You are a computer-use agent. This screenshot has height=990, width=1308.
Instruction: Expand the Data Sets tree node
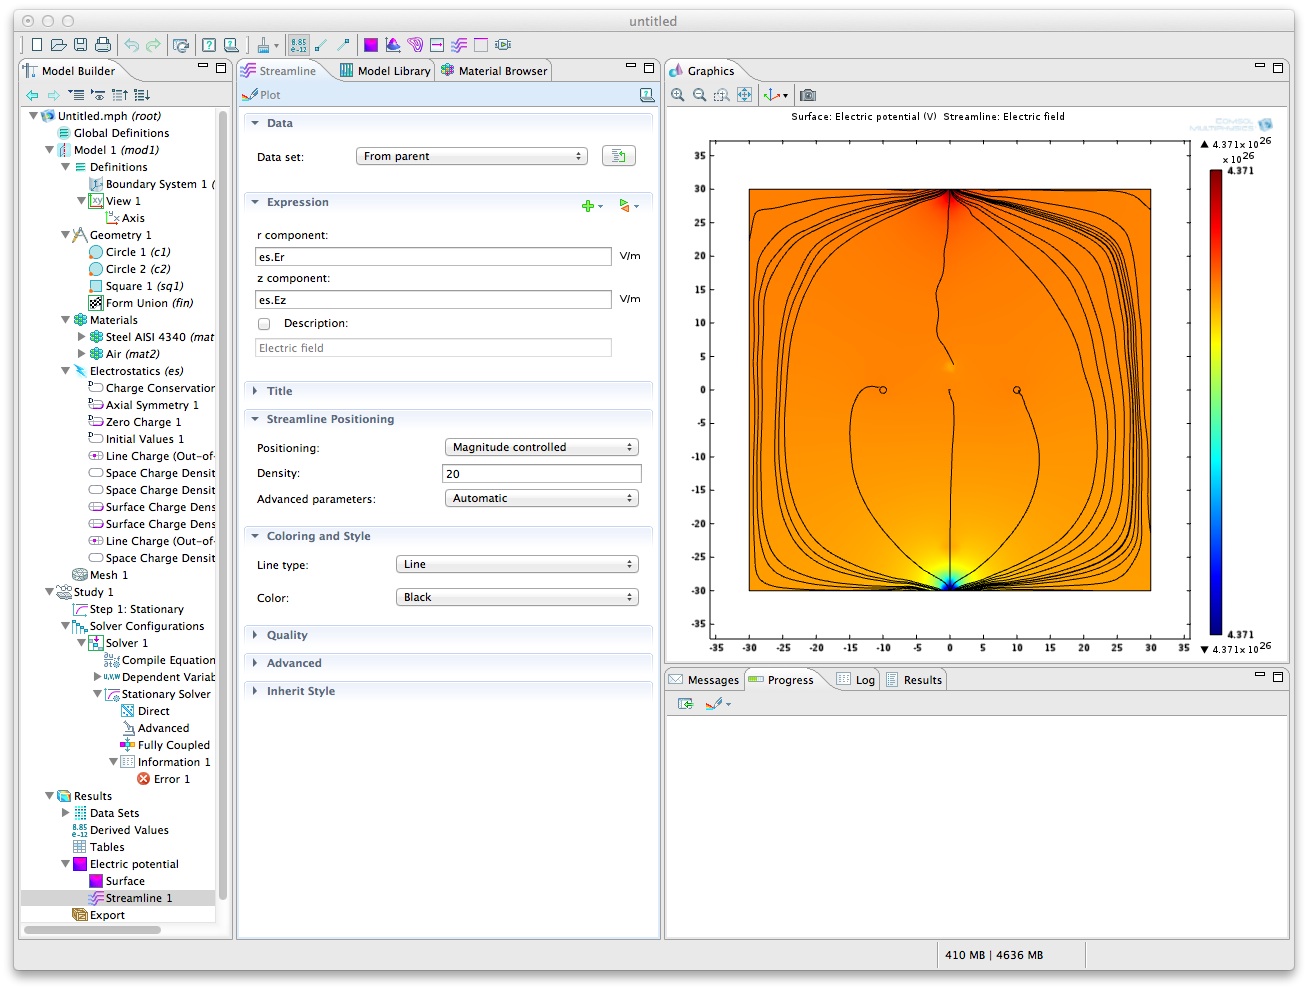point(66,813)
